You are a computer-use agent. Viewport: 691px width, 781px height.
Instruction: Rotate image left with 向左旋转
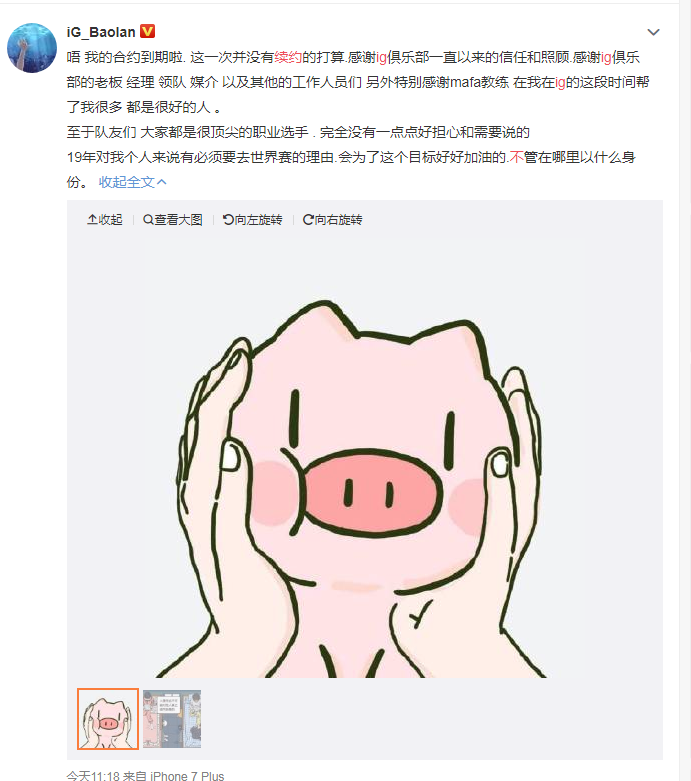(253, 220)
